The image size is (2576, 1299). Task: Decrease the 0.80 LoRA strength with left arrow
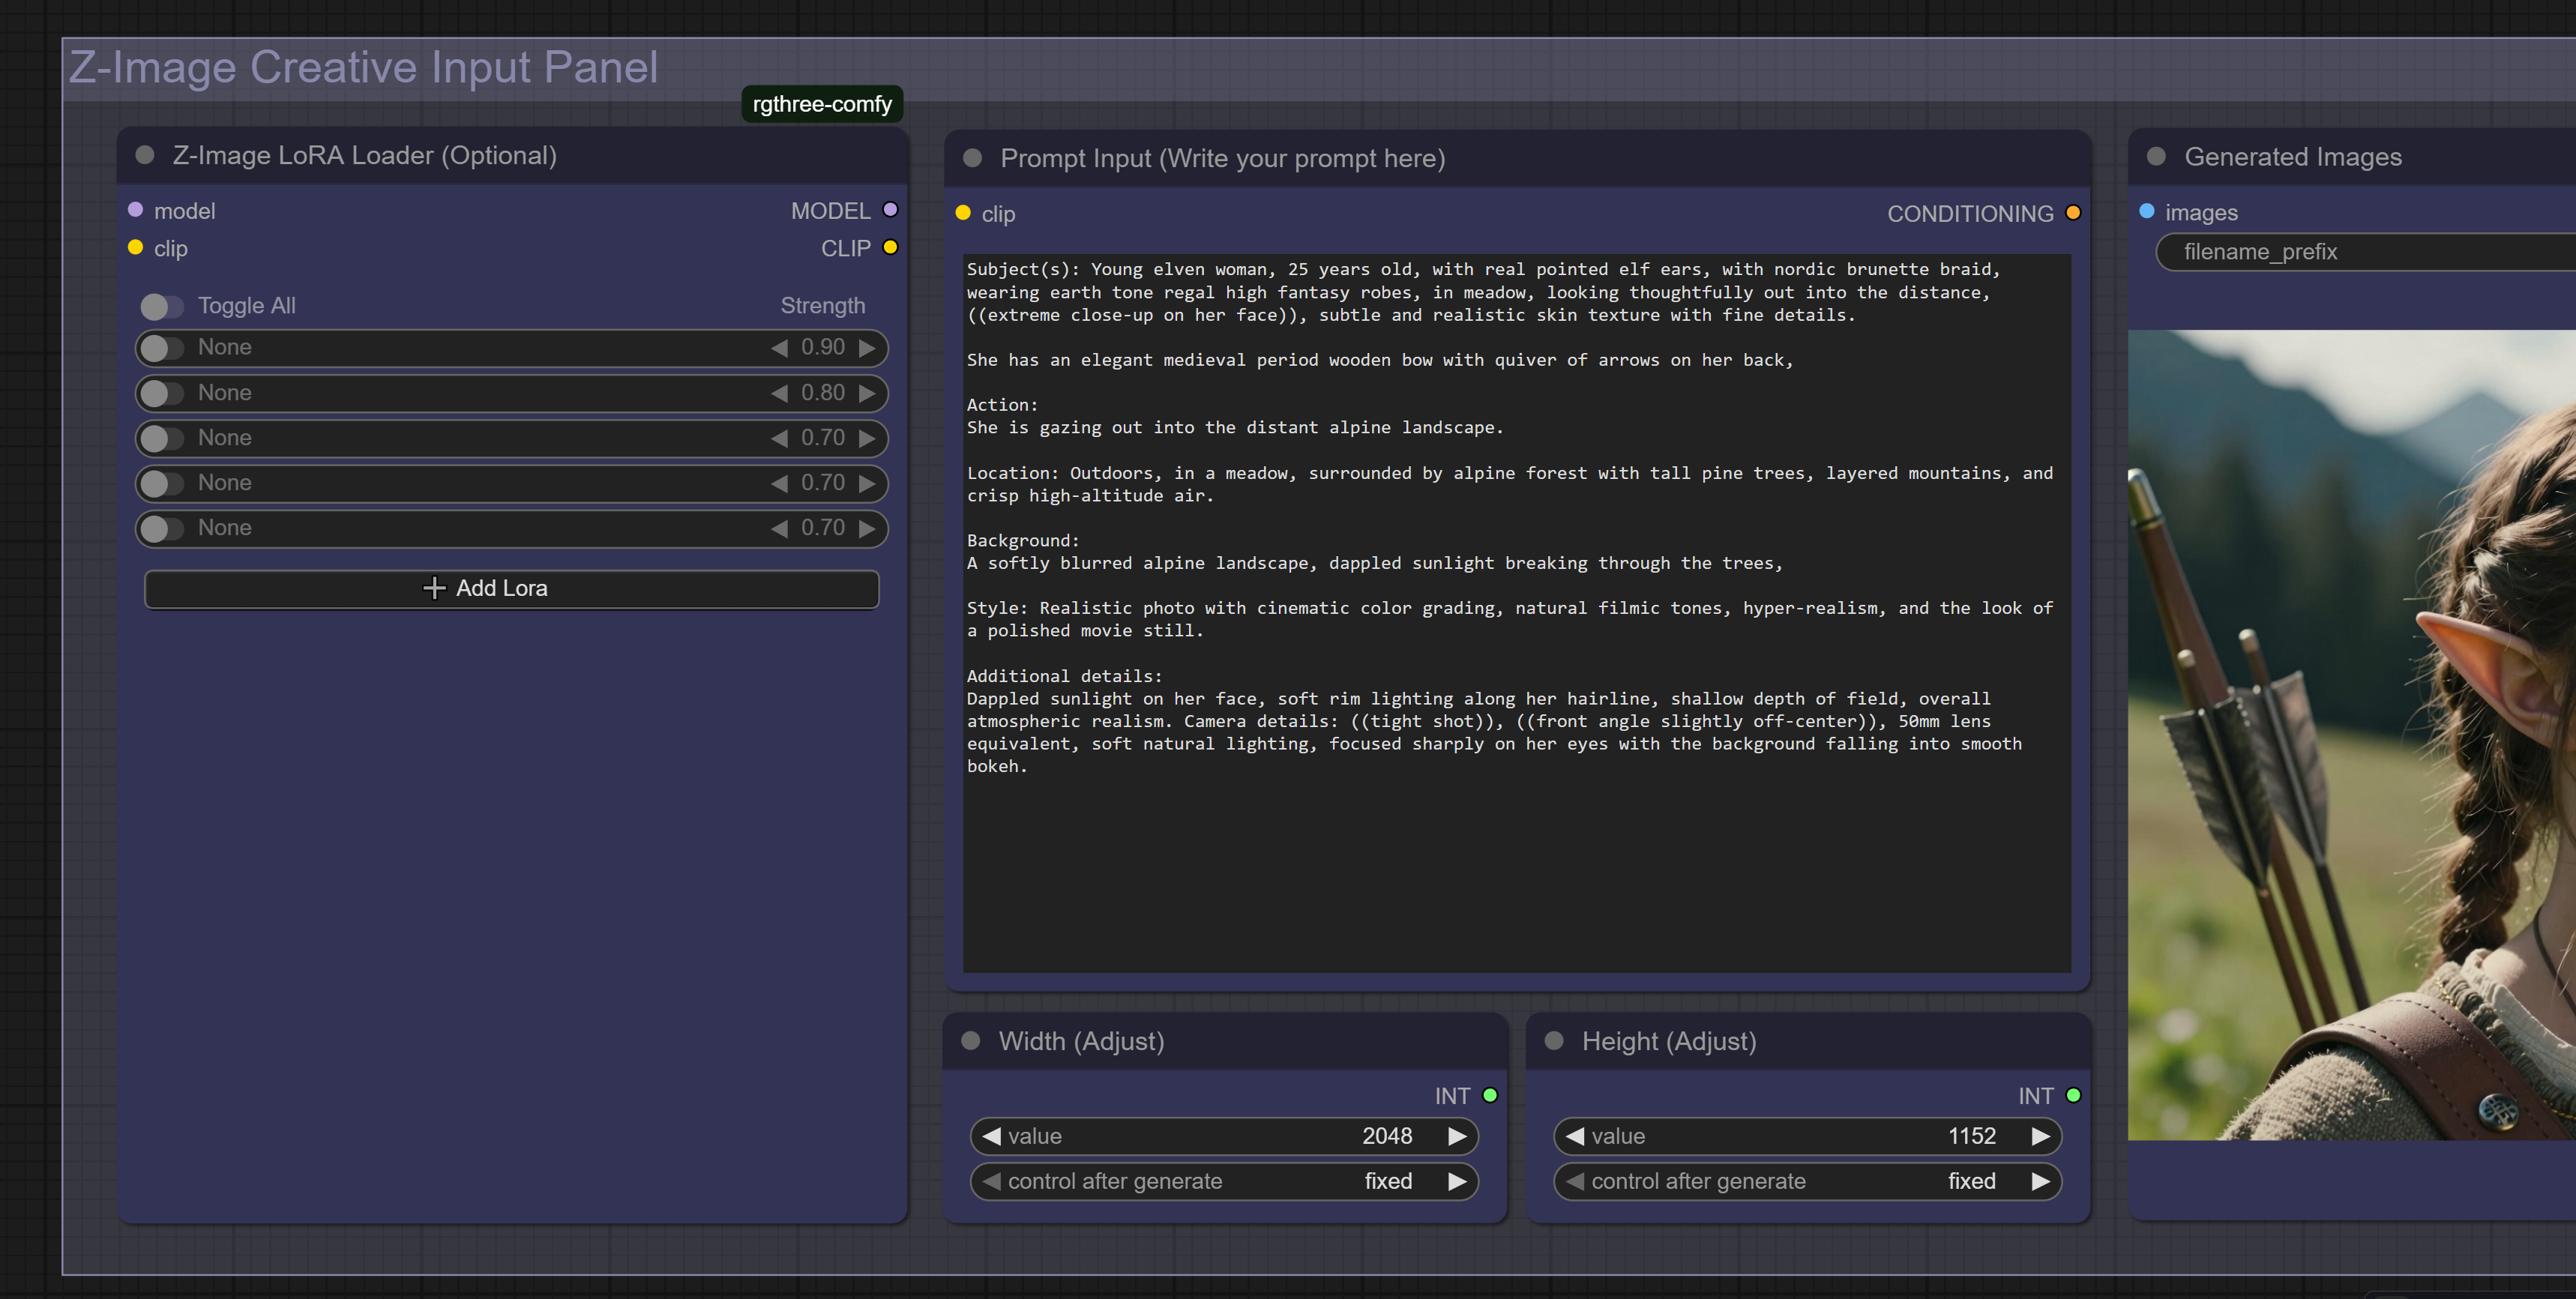pyautogui.click(x=779, y=393)
